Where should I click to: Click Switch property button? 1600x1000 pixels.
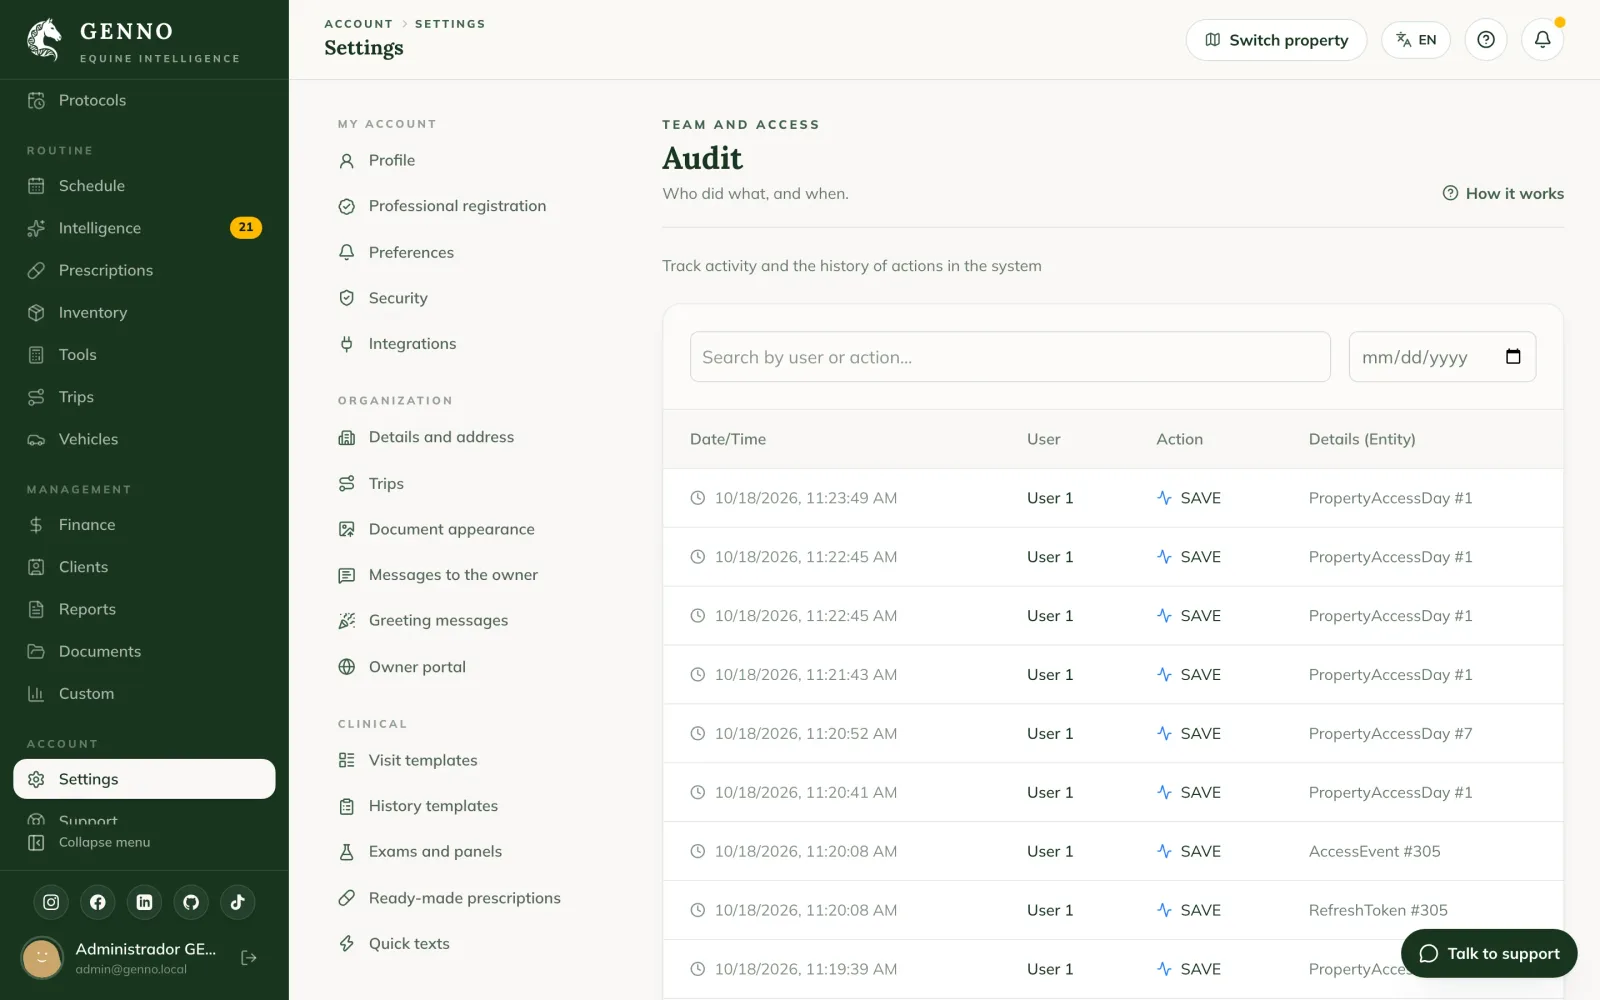click(1276, 40)
